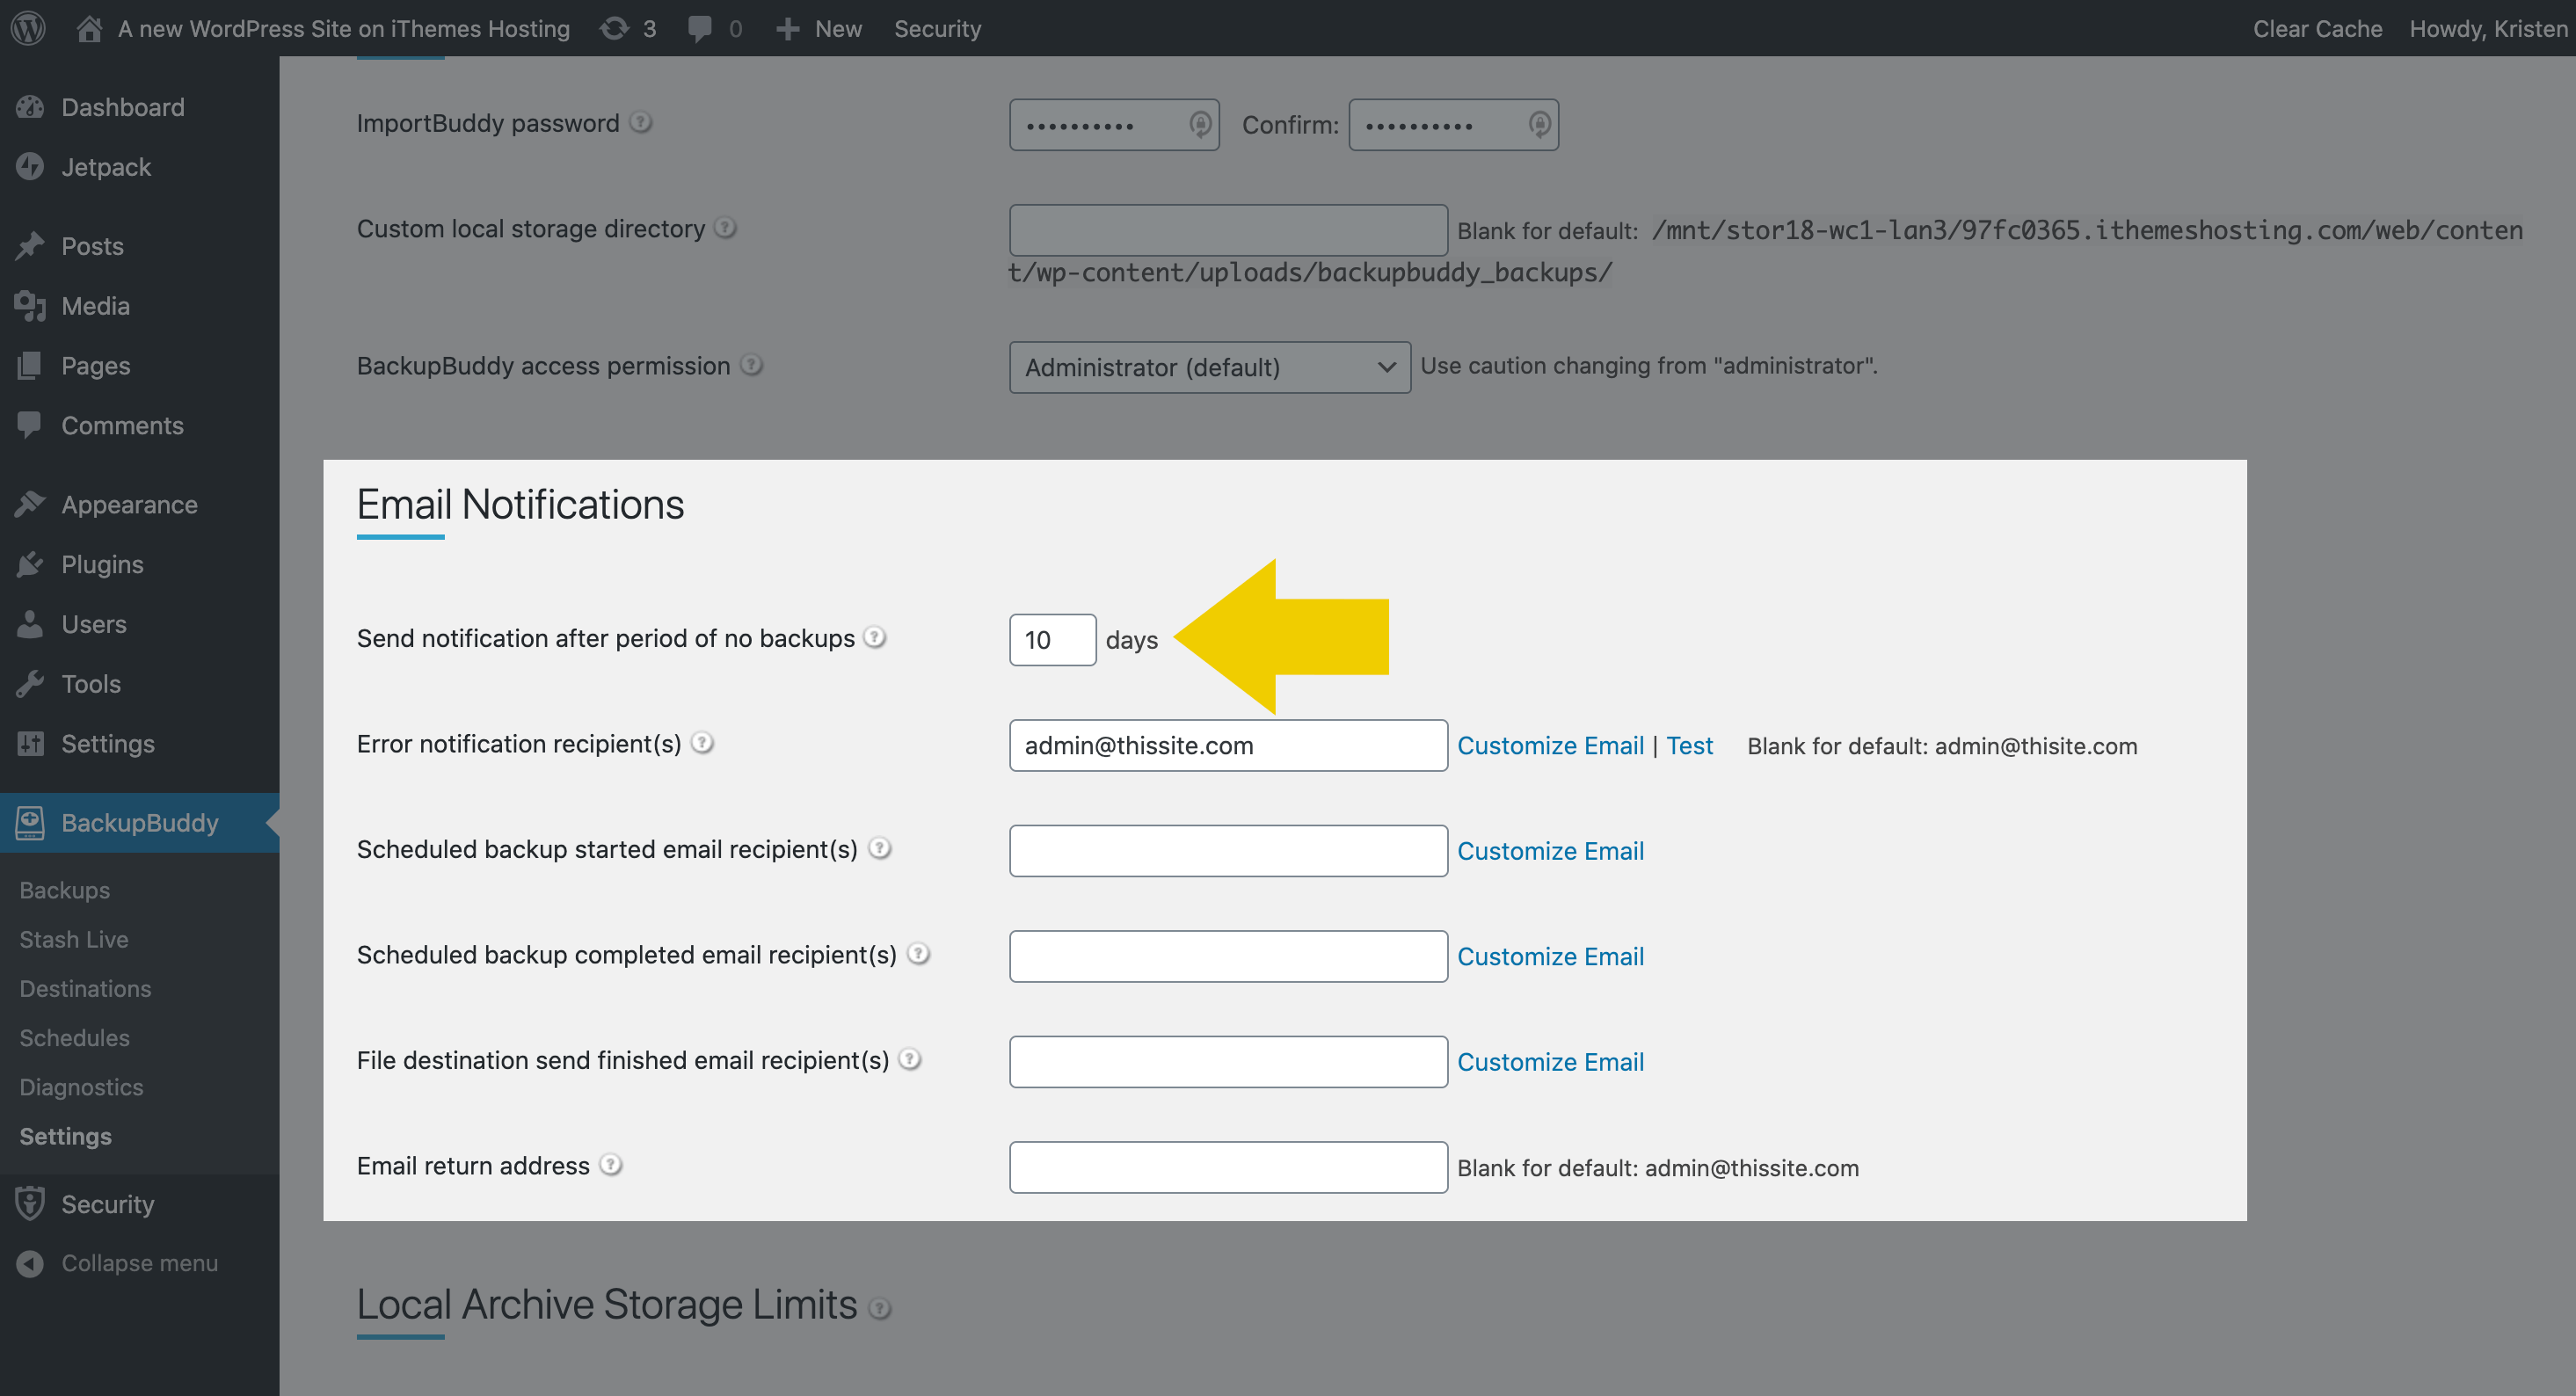
Task: Click password manager icon in ImportBuddy password field
Action: (x=1200, y=125)
